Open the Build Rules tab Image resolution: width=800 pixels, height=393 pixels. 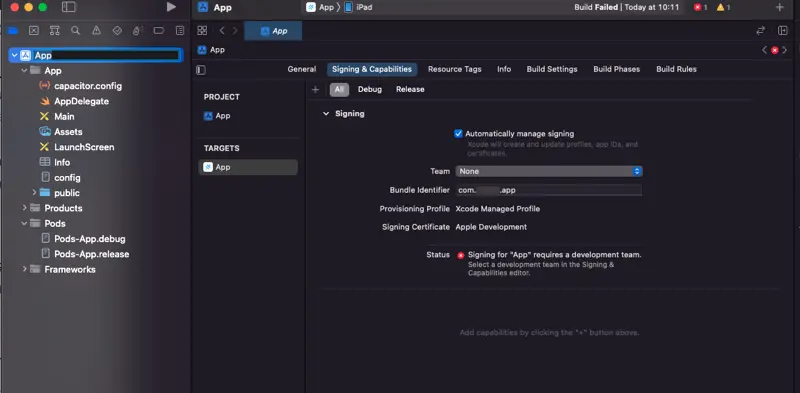pos(676,69)
